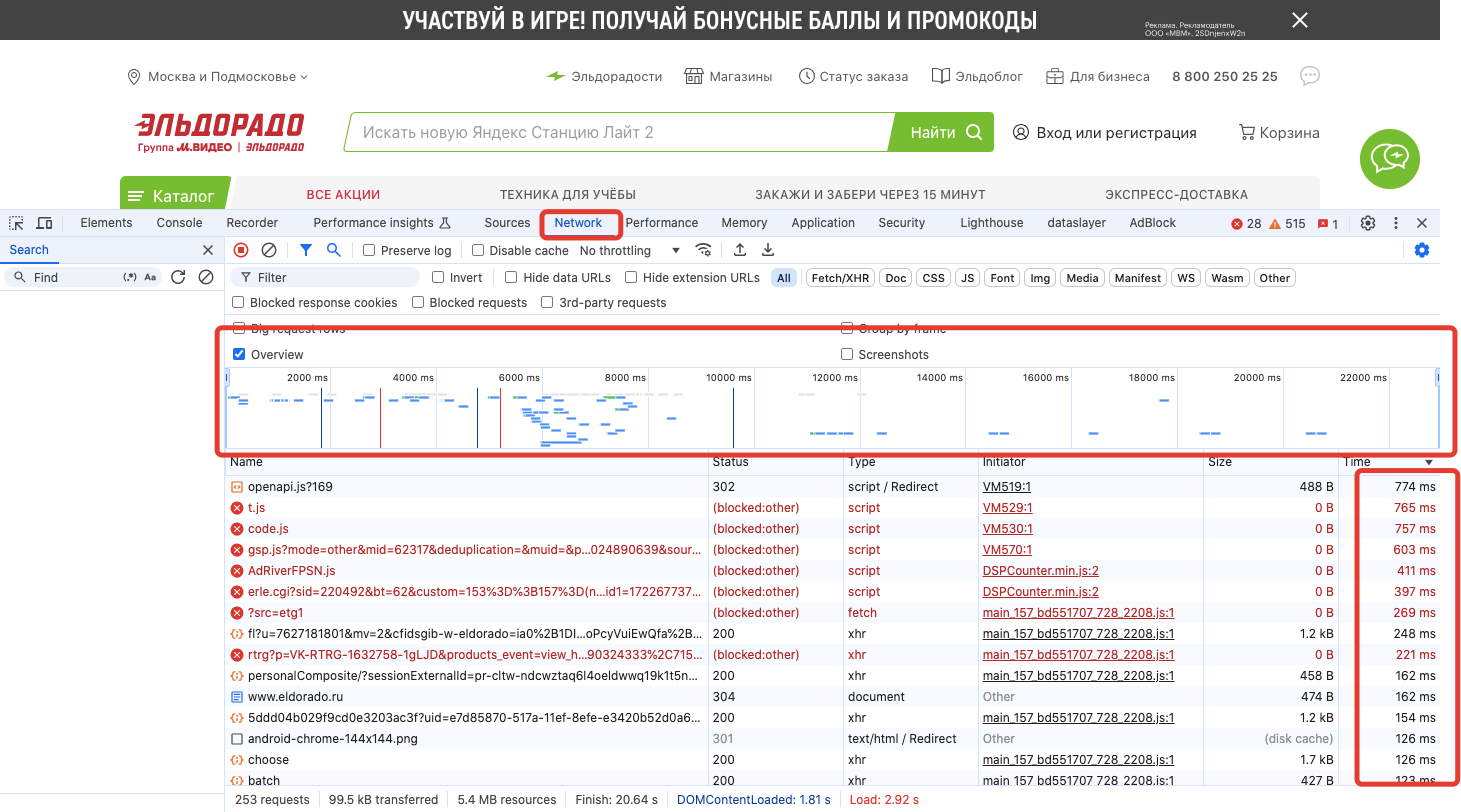The width and height of the screenshot is (1461, 812).
Task: Open the VM519:1 initiator link
Action: click(x=1006, y=487)
